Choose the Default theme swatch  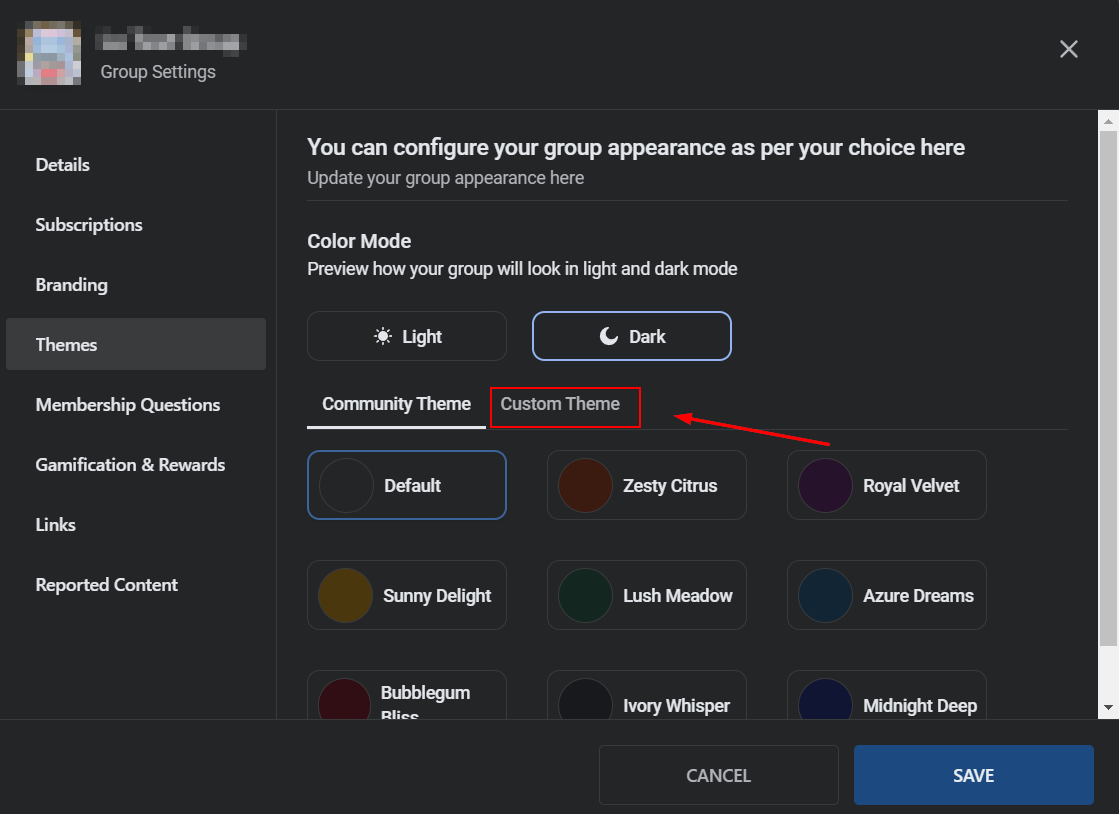pyautogui.click(x=407, y=485)
